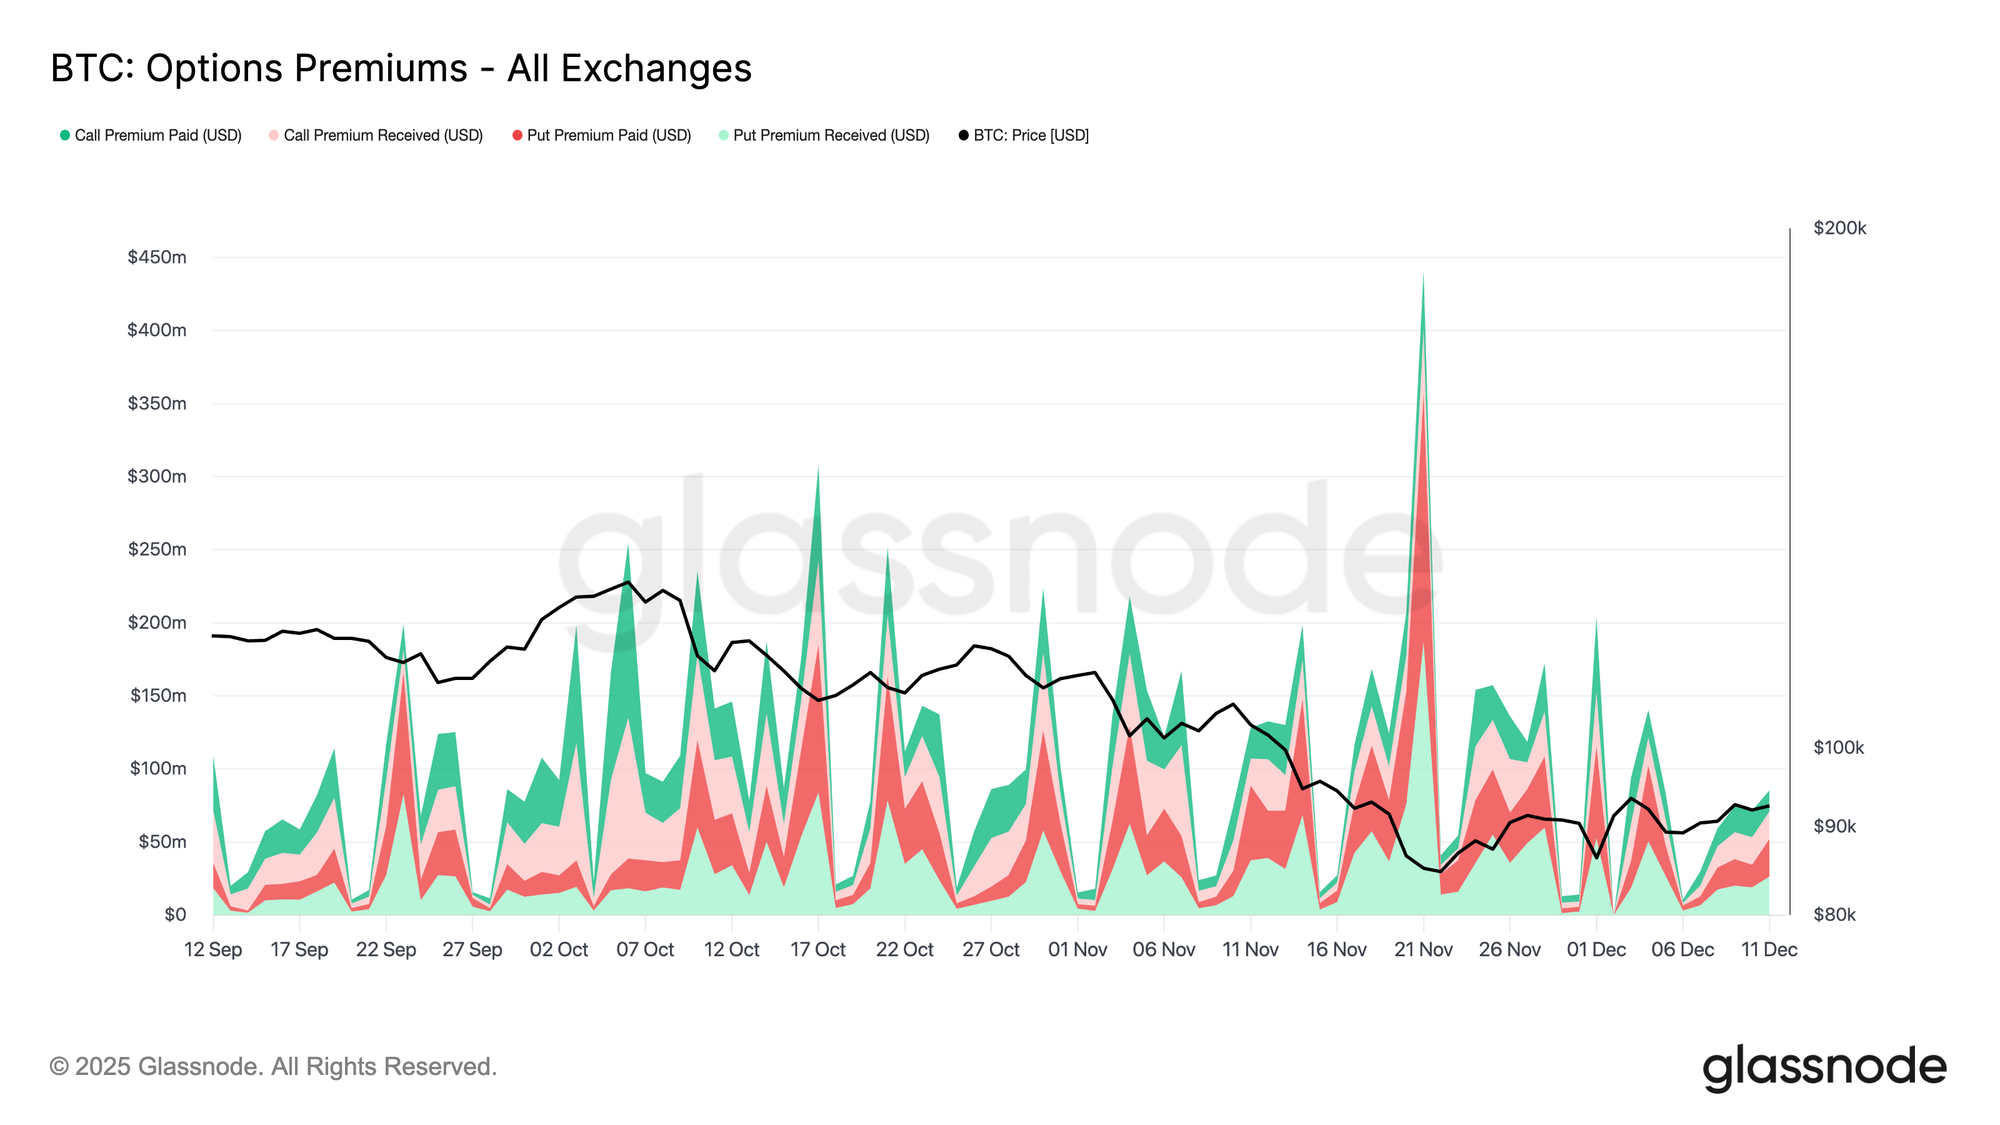Click the 12 Sep date label on x-axis
Viewport: 2000px width, 1125px height.
tap(213, 950)
